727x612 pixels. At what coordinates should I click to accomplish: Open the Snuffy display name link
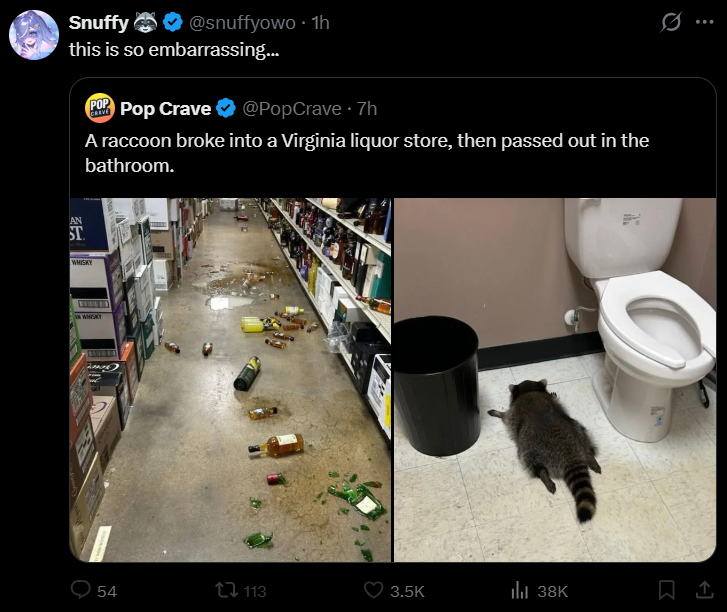pyautogui.click(x=98, y=22)
